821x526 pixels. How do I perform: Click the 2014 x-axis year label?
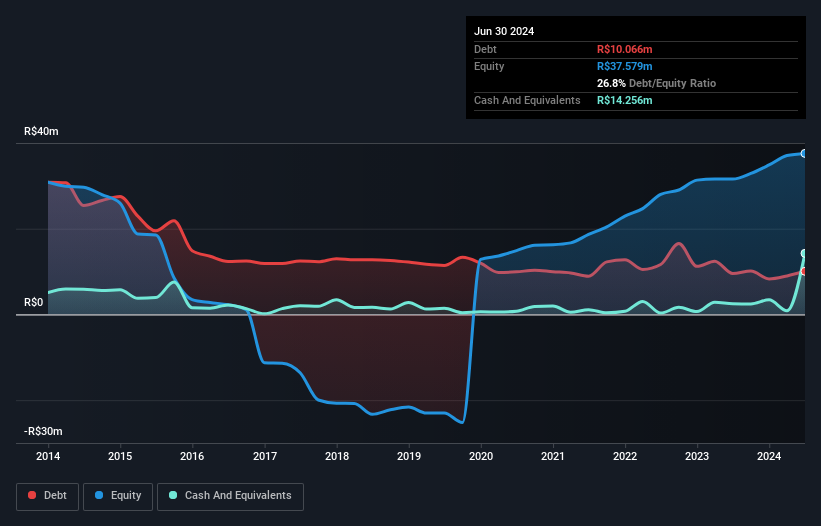tap(48, 456)
